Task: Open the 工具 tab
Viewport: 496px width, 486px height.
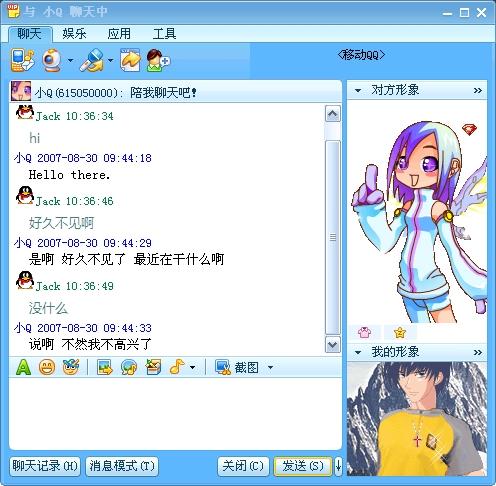Action: click(164, 34)
